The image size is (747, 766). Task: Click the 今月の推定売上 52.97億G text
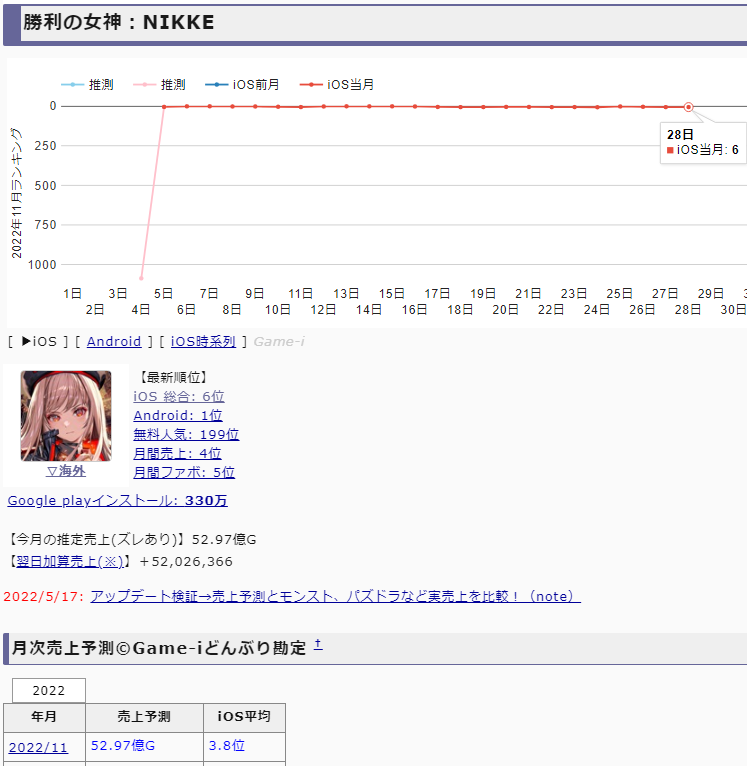(132, 539)
